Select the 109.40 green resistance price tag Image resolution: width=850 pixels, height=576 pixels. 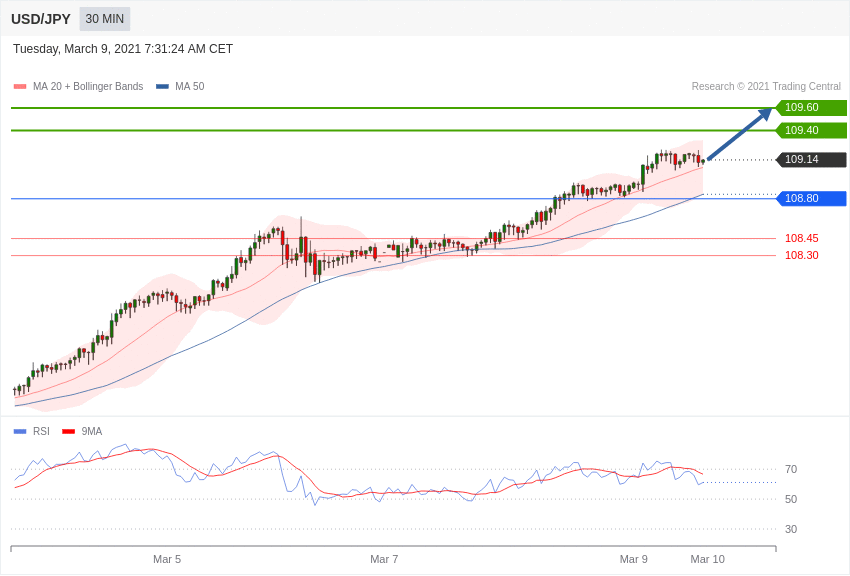point(811,130)
